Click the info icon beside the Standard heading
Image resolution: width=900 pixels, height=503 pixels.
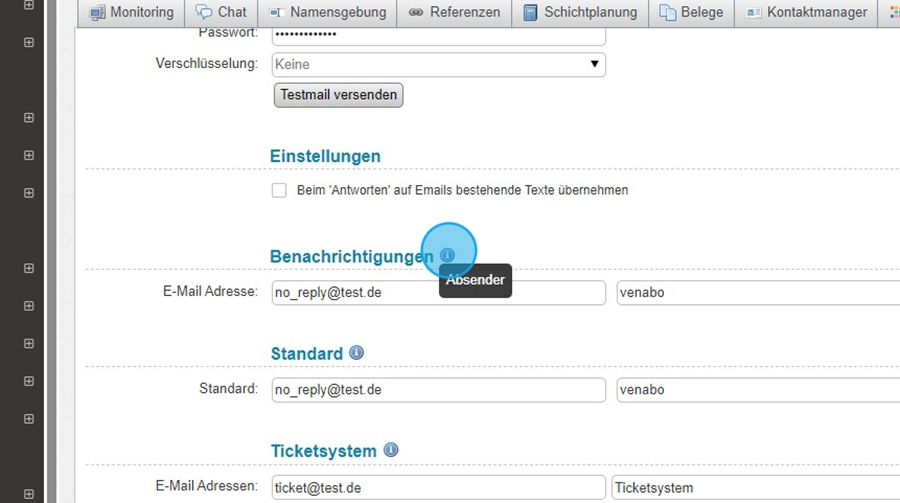coord(357,353)
